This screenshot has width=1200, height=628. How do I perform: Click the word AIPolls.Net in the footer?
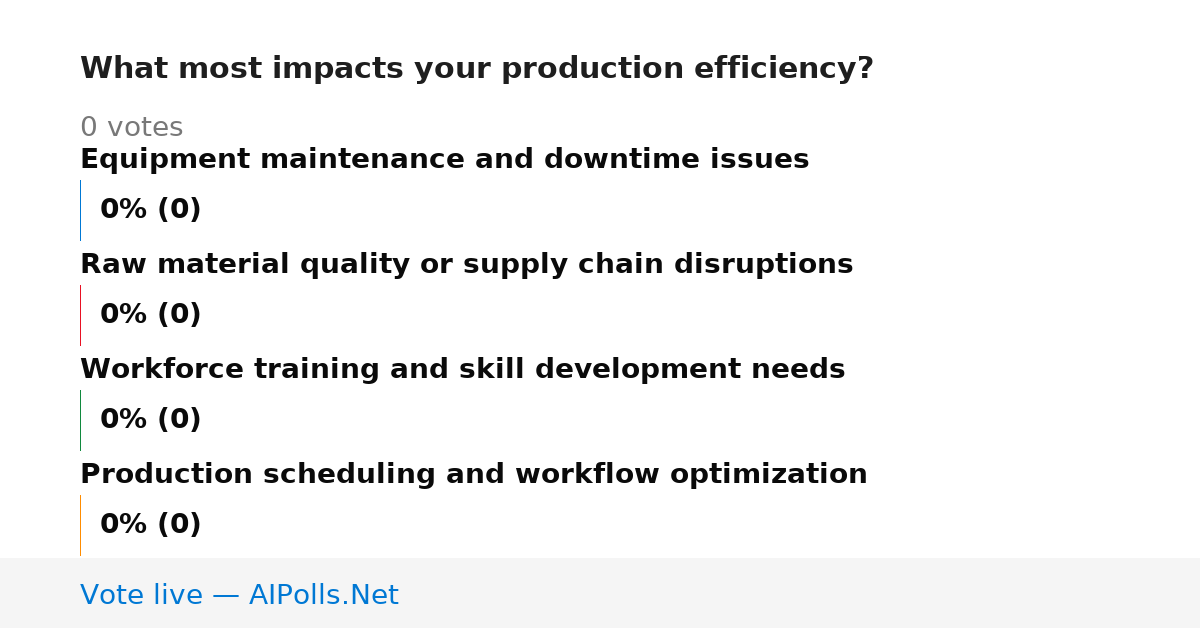323,596
